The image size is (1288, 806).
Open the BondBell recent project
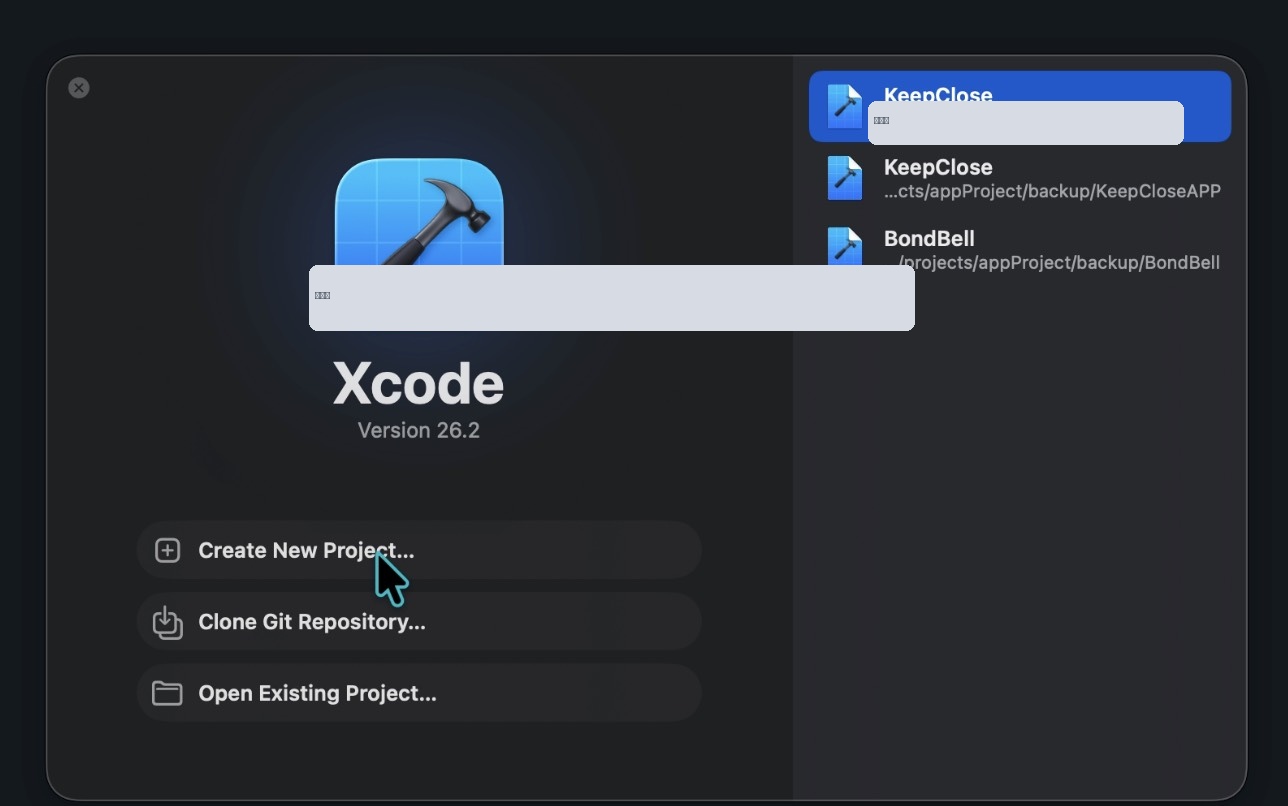(1020, 249)
